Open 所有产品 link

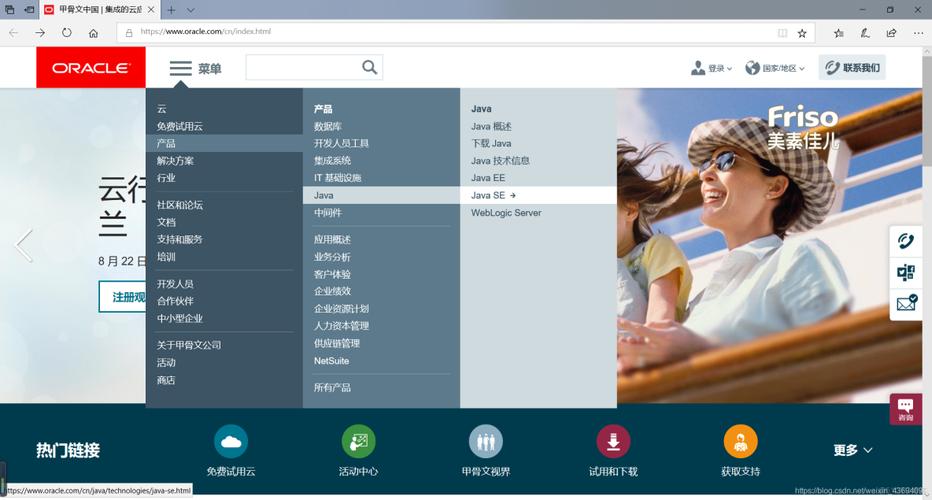tap(332, 388)
